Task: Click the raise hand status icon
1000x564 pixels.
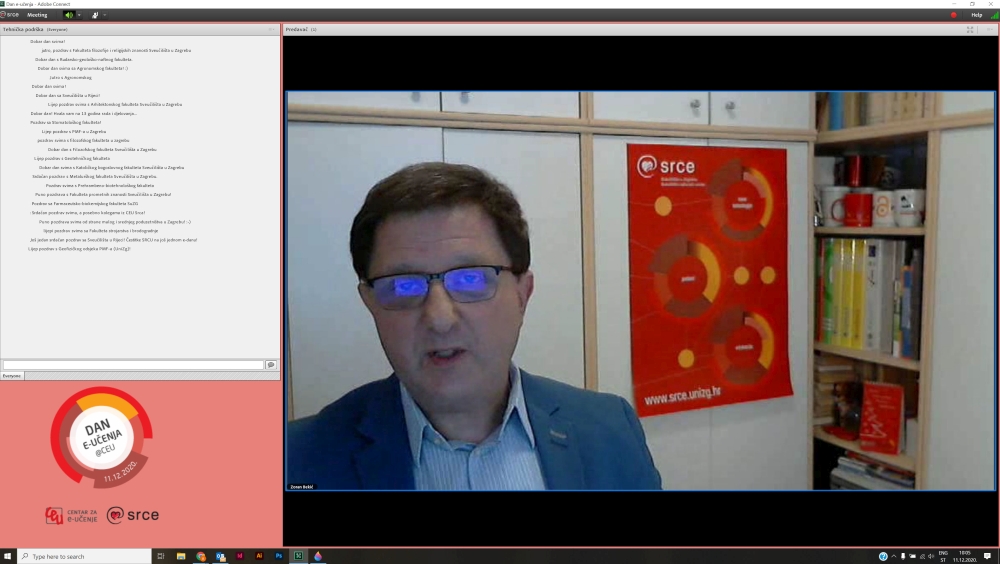Action: (x=95, y=15)
